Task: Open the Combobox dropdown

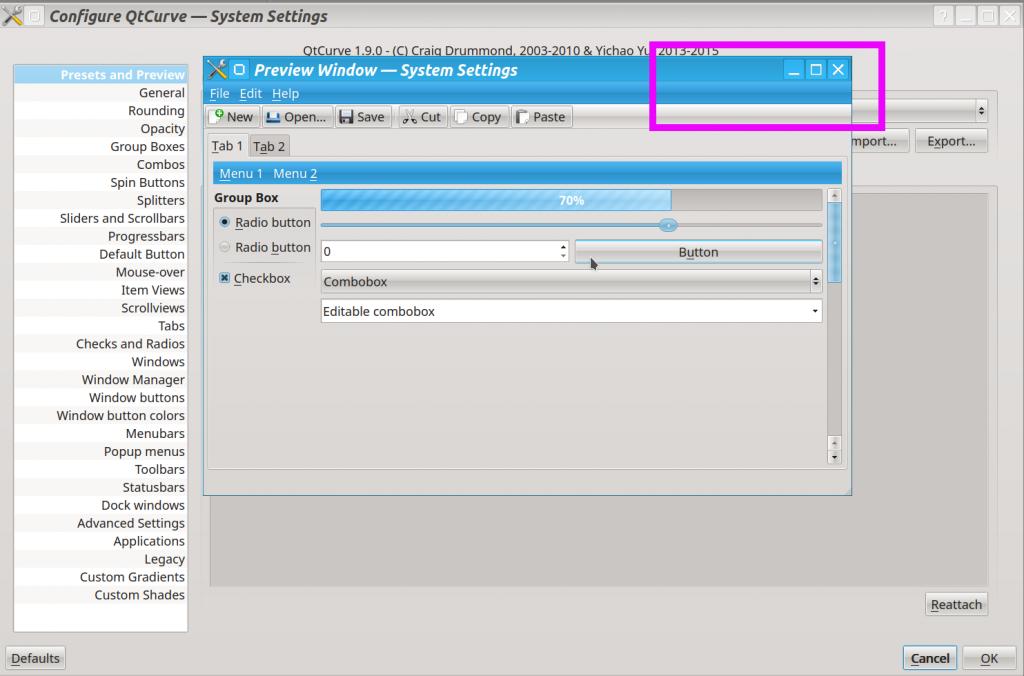Action: (x=816, y=282)
